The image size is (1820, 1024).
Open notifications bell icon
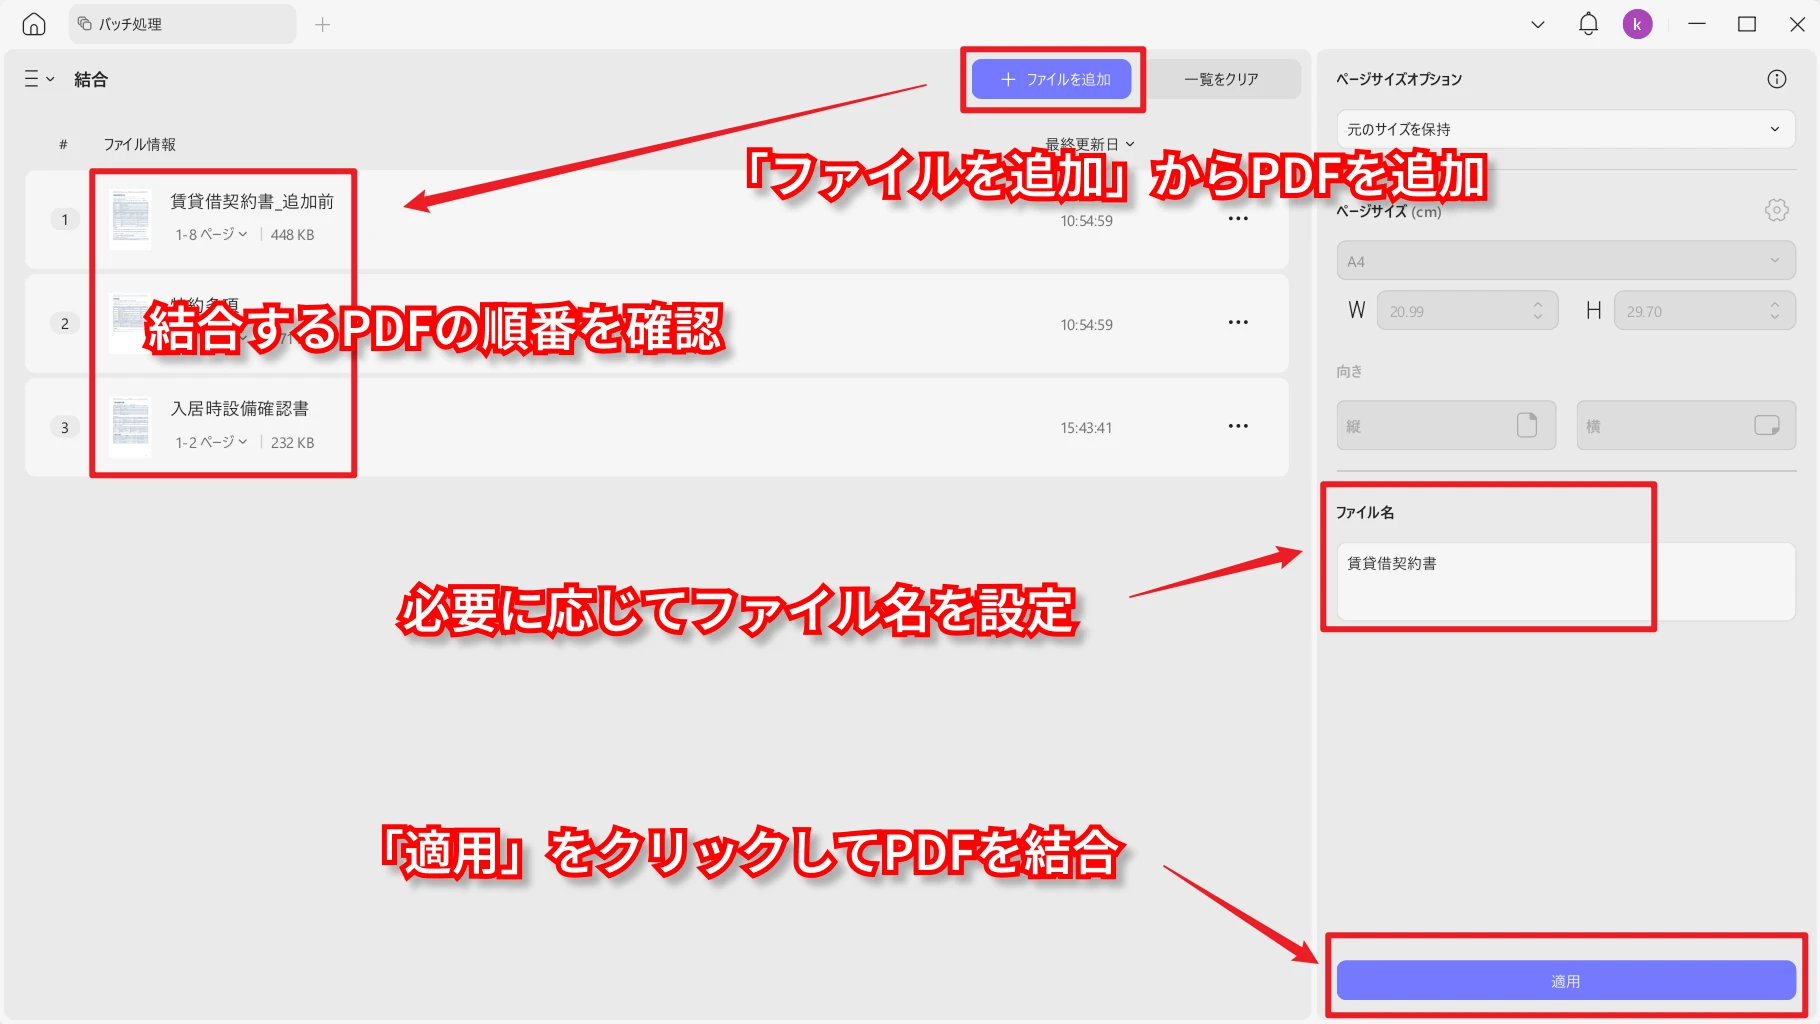tap(1588, 24)
